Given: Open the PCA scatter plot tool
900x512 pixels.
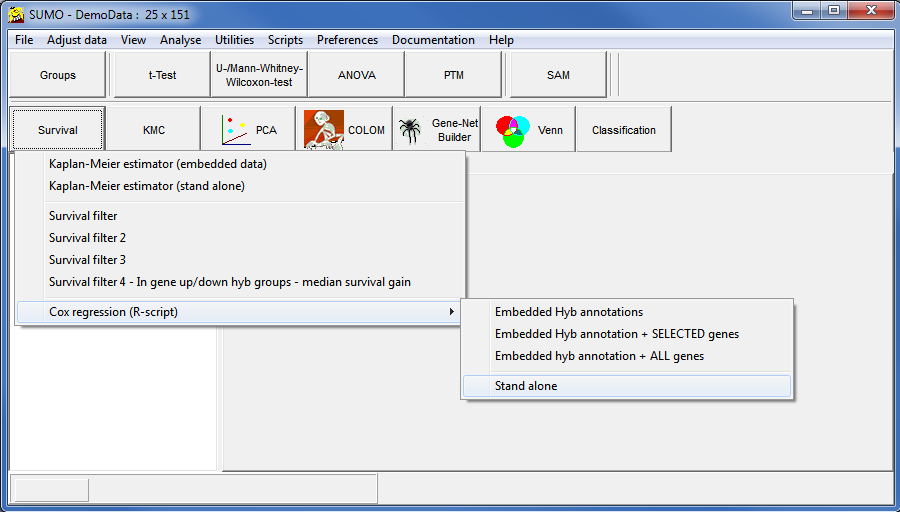Looking at the screenshot, I should pyautogui.click(x=249, y=130).
